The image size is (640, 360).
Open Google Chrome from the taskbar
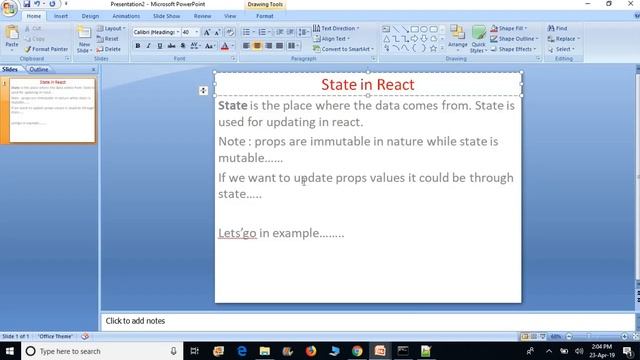(357, 351)
